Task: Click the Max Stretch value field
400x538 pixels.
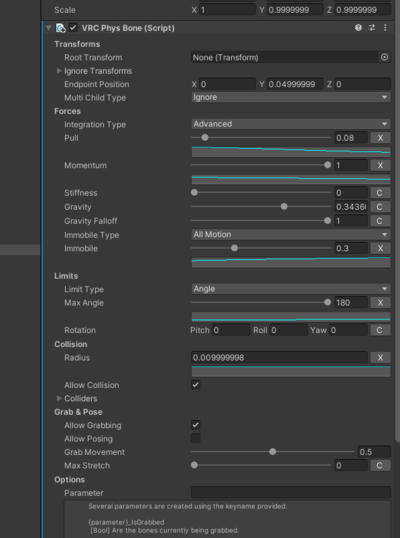Action: [x=351, y=466]
